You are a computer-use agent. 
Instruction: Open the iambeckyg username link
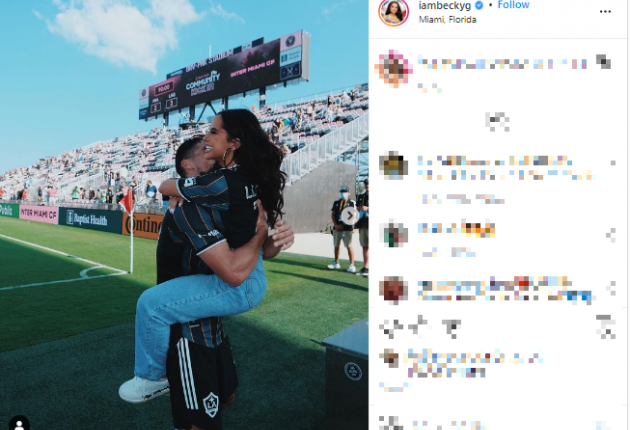coord(444,5)
